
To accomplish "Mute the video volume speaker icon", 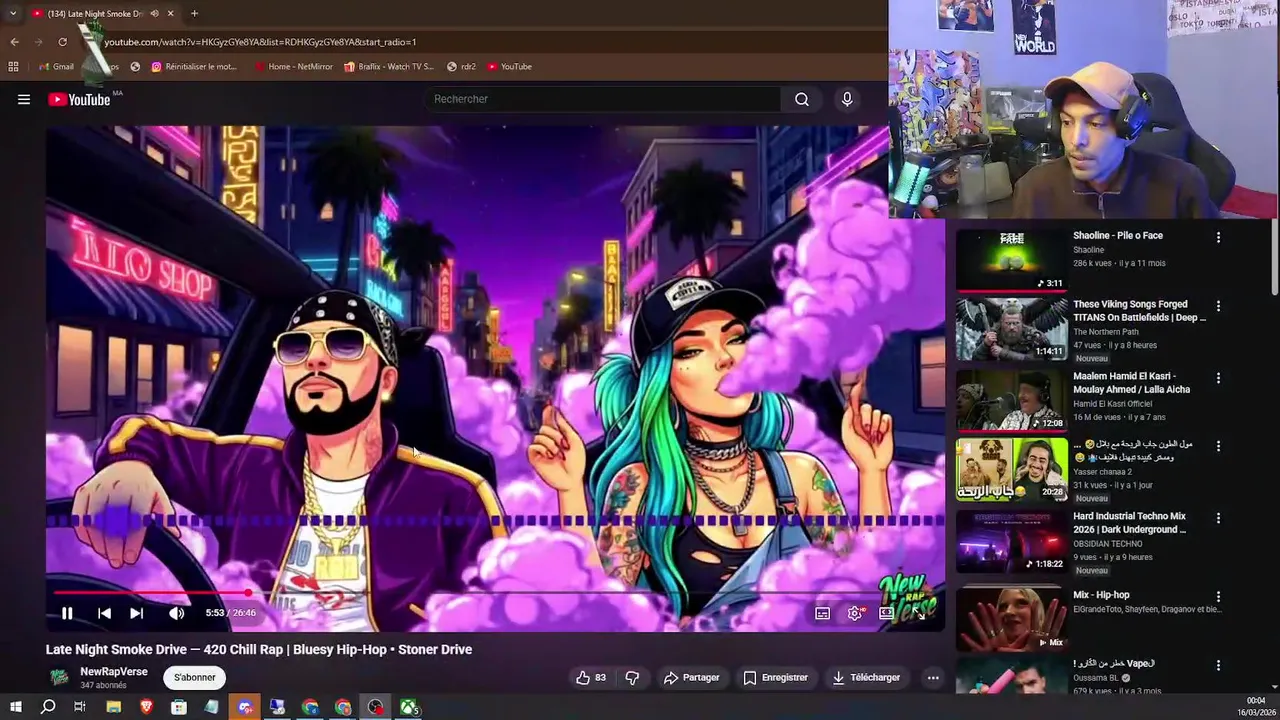I will [x=176, y=613].
